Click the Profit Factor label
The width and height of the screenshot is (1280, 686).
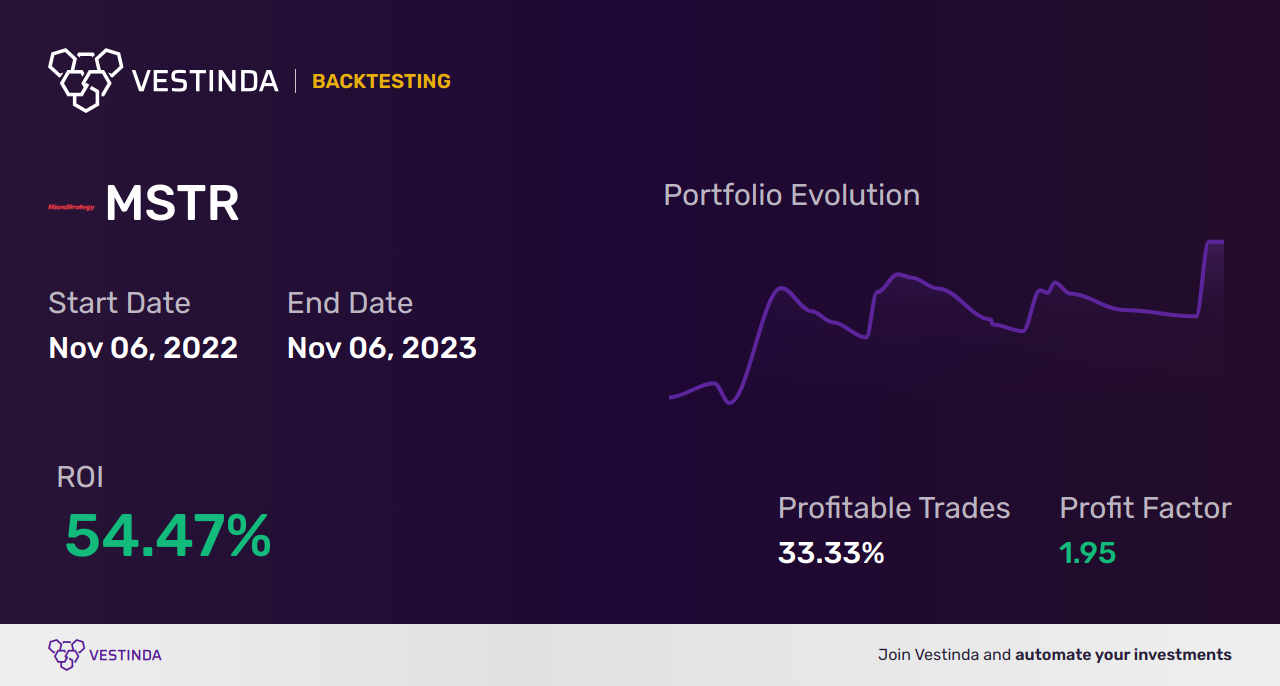tap(1145, 508)
